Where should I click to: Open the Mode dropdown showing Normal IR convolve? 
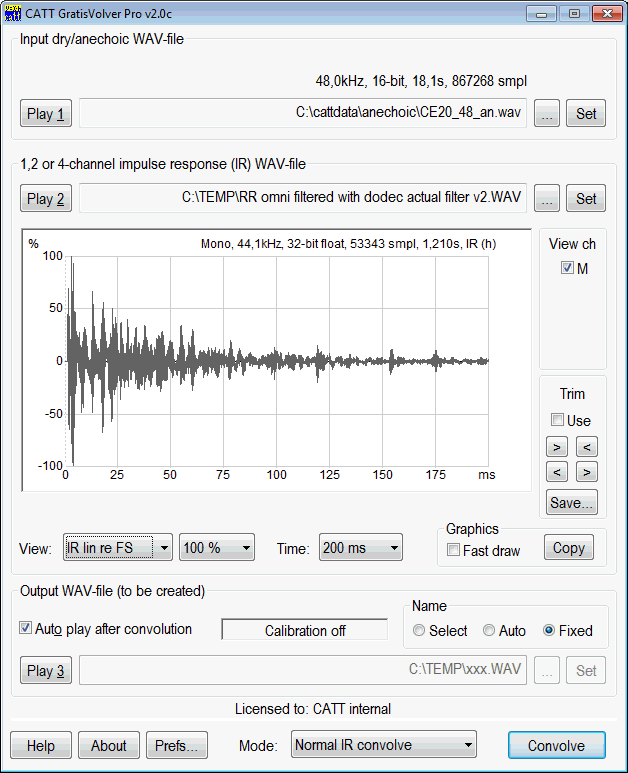pyautogui.click(x=383, y=745)
